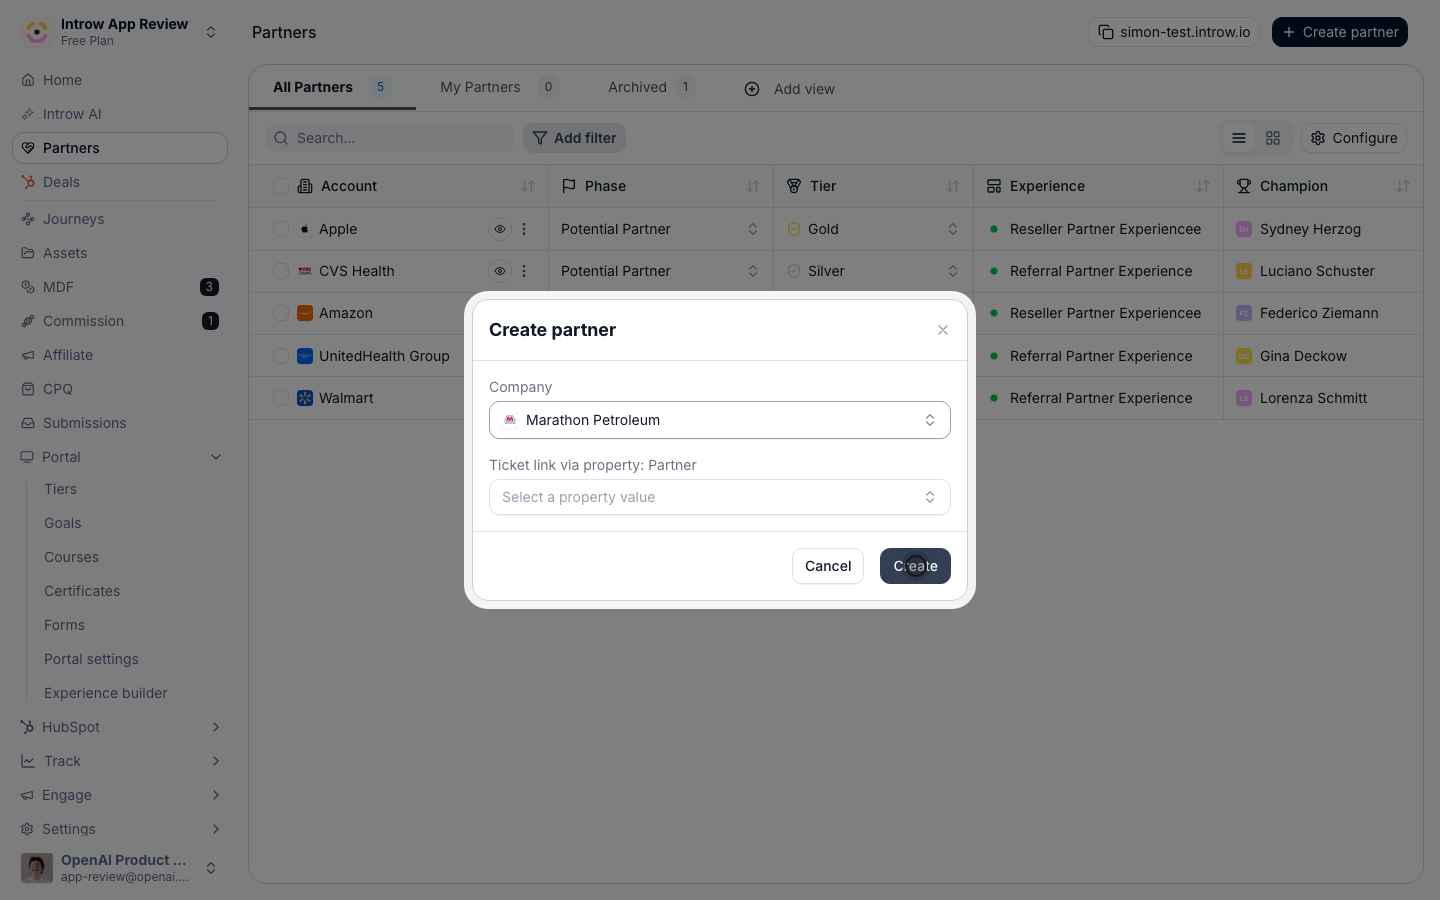Screen dimensions: 1440x900
Task: Select the Apple row checkbox
Action: (x=281, y=229)
